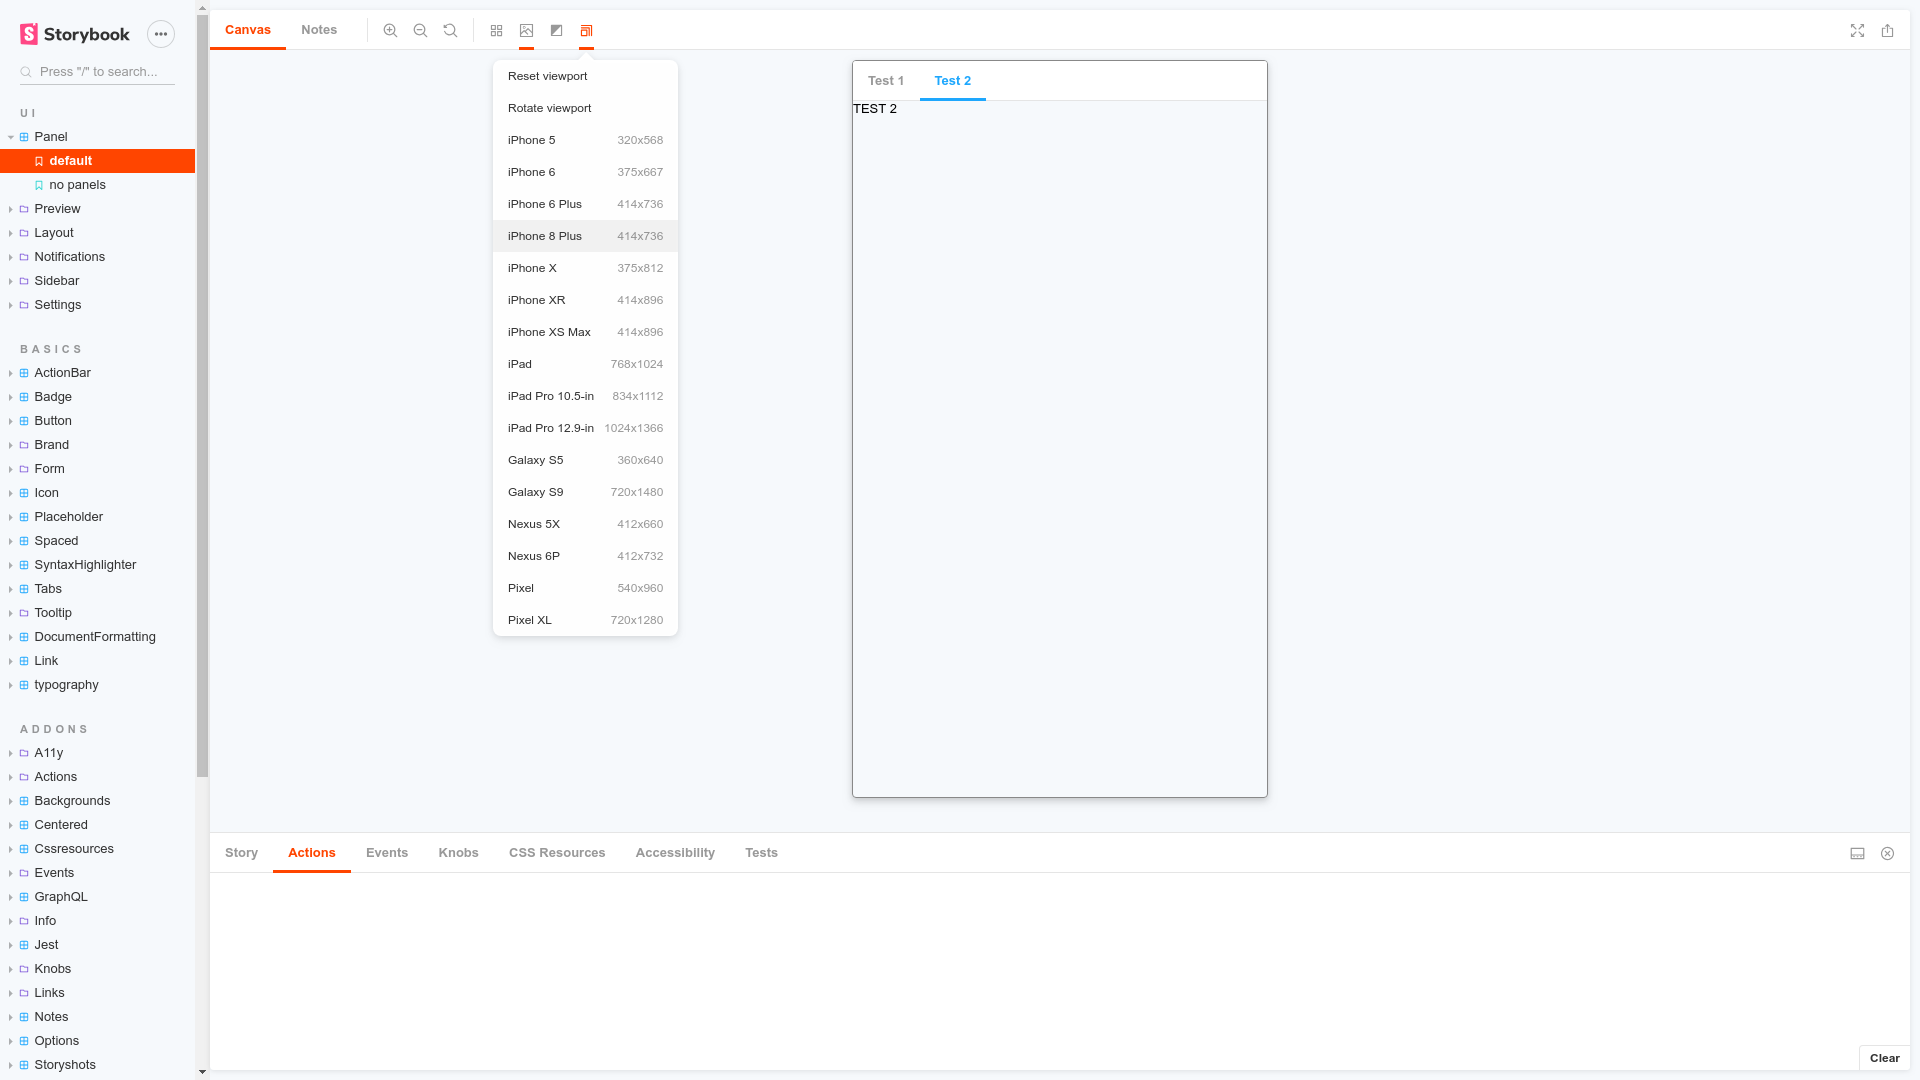
Task: Click the zoom out icon in toolbar
Action: (x=421, y=30)
